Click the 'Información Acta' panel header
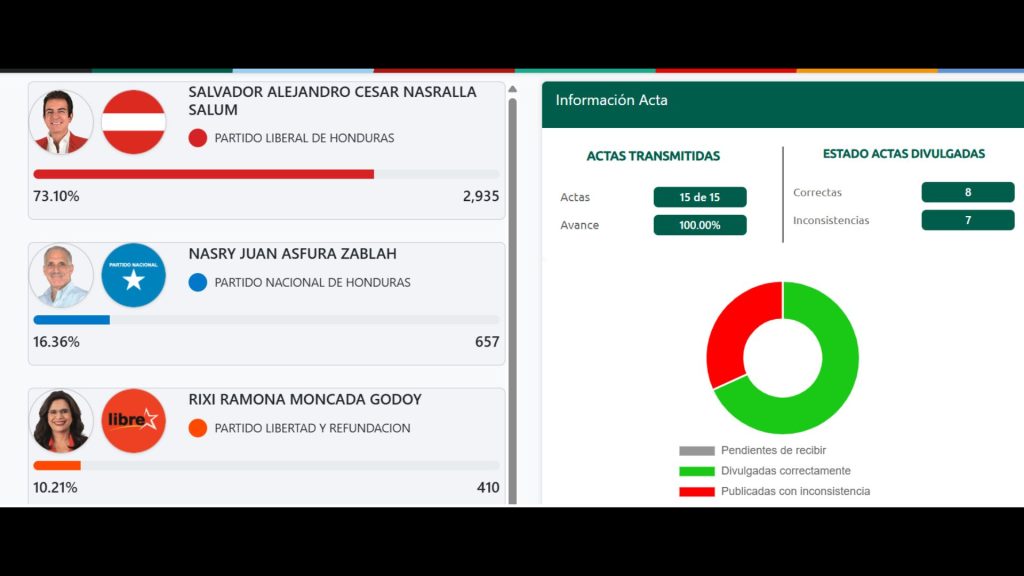Screen dimensions: 1024x576 612,100
